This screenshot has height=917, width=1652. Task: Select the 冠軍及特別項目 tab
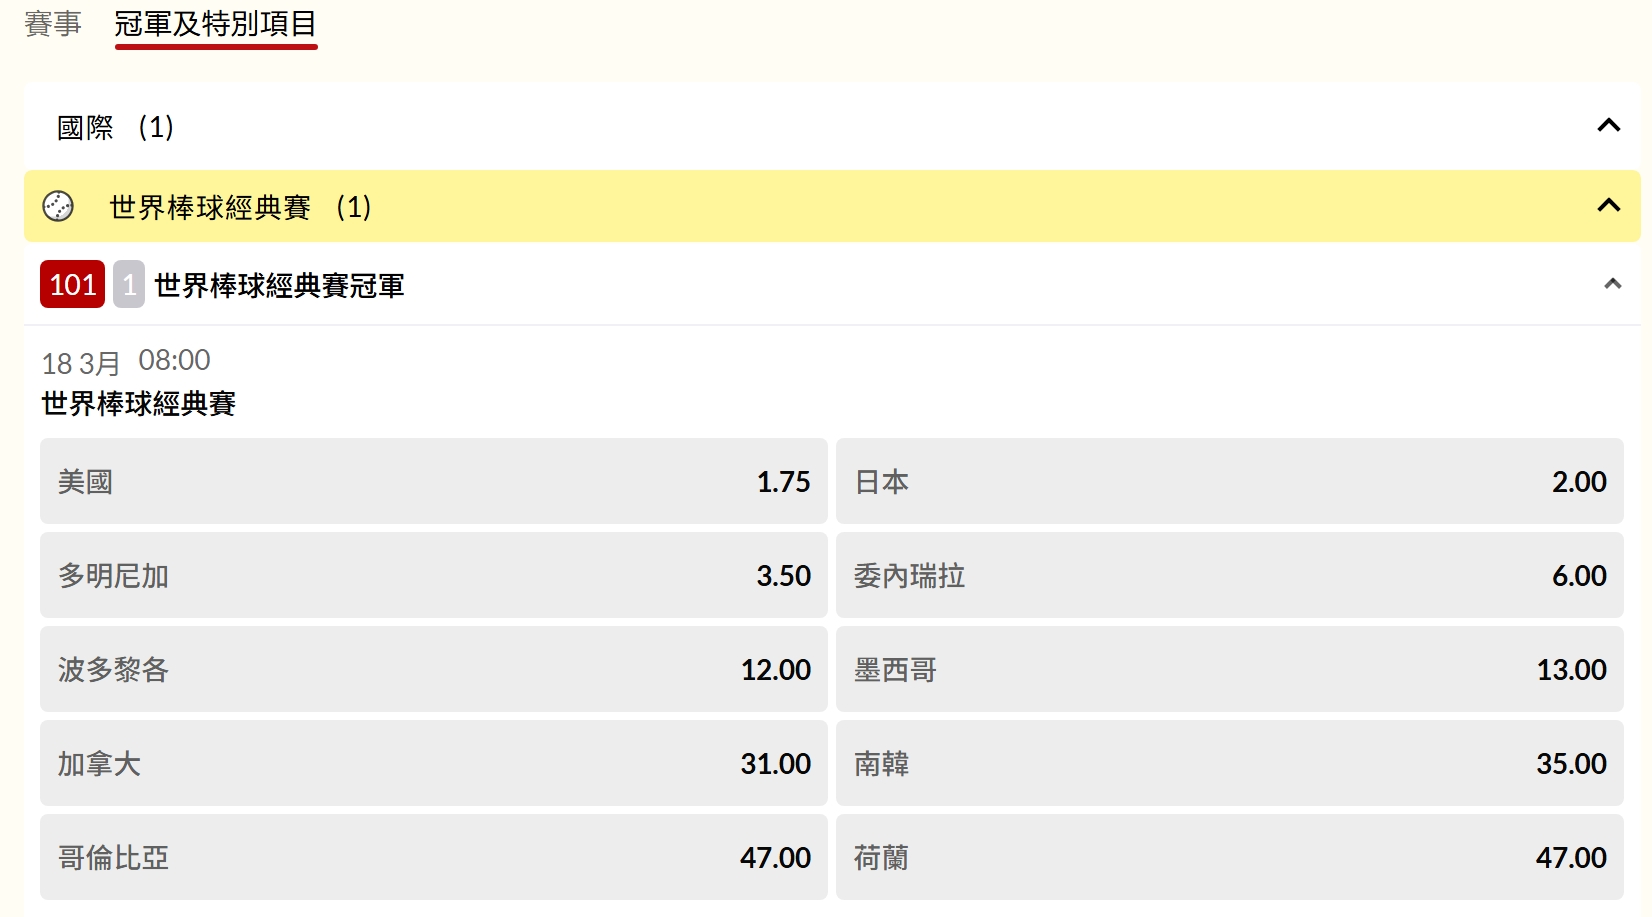coord(215,24)
